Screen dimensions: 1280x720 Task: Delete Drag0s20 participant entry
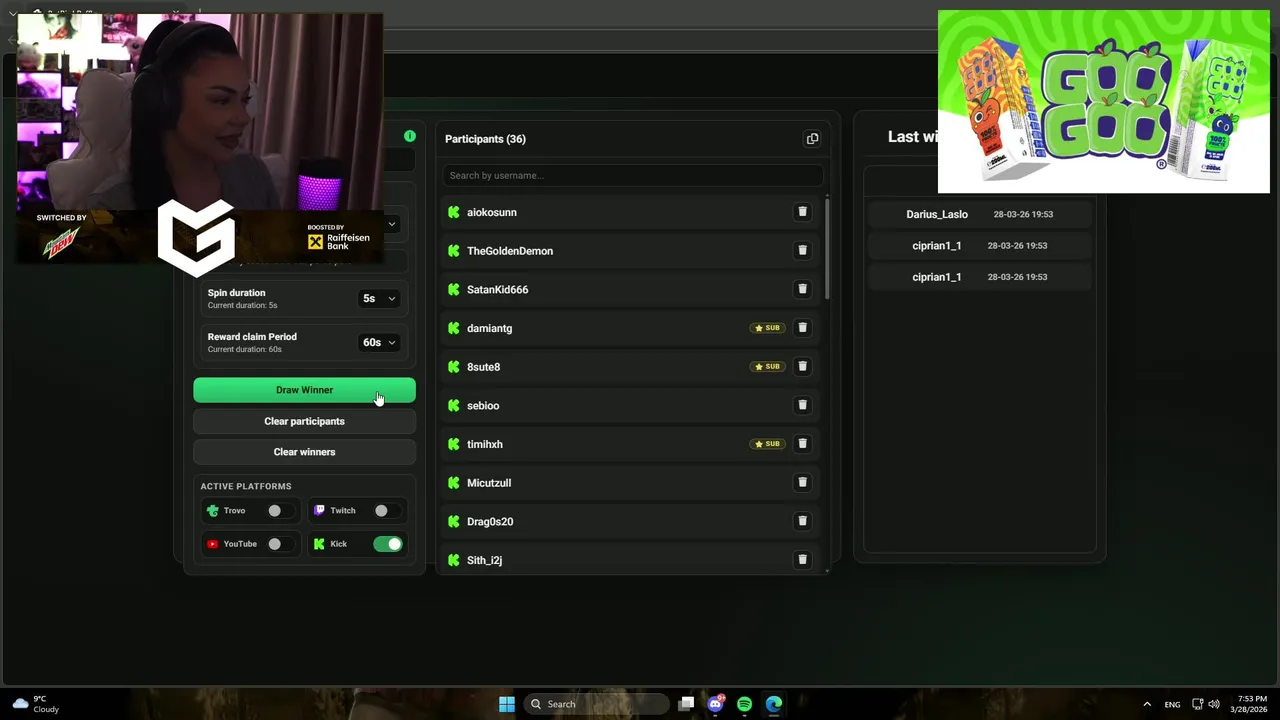pyautogui.click(x=802, y=521)
